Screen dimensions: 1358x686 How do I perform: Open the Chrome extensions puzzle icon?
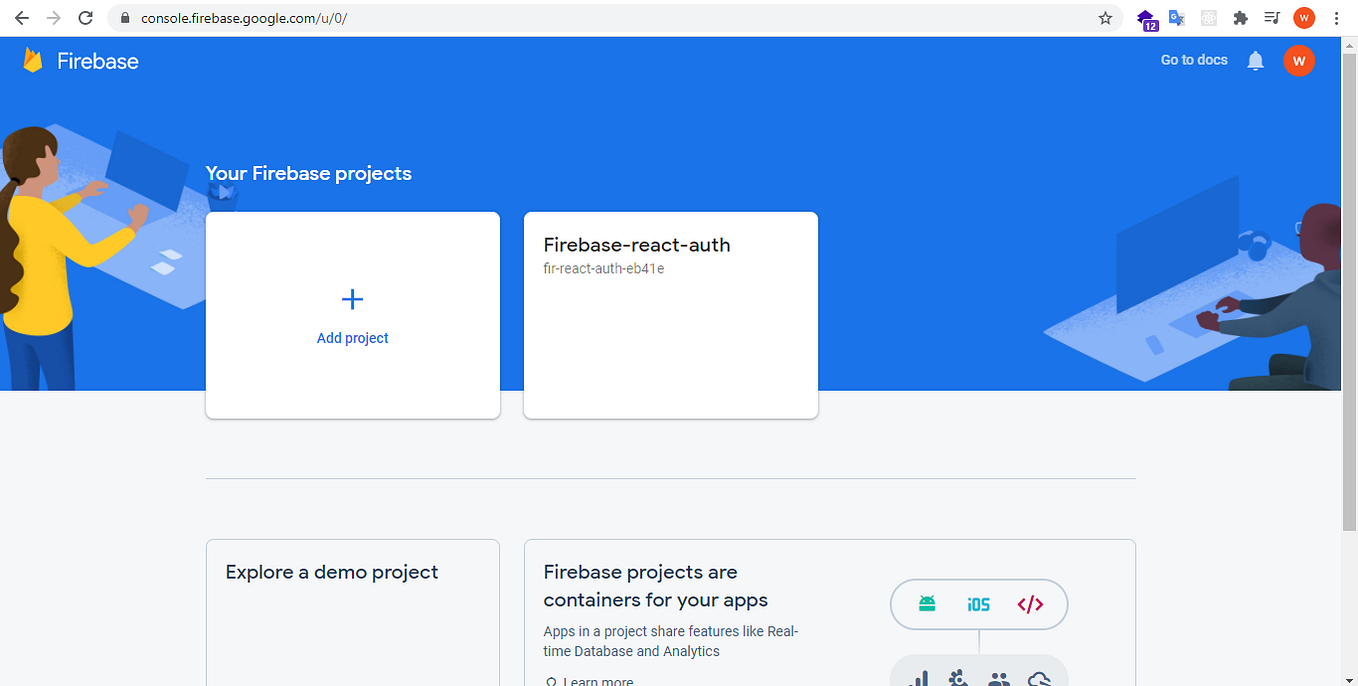(x=1240, y=17)
